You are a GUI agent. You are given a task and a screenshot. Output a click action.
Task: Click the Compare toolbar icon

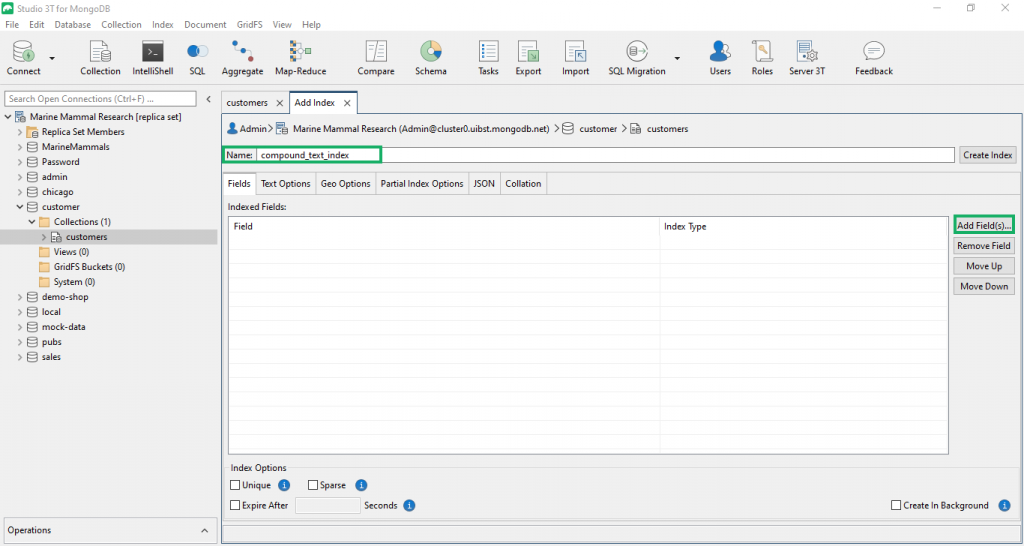376,57
